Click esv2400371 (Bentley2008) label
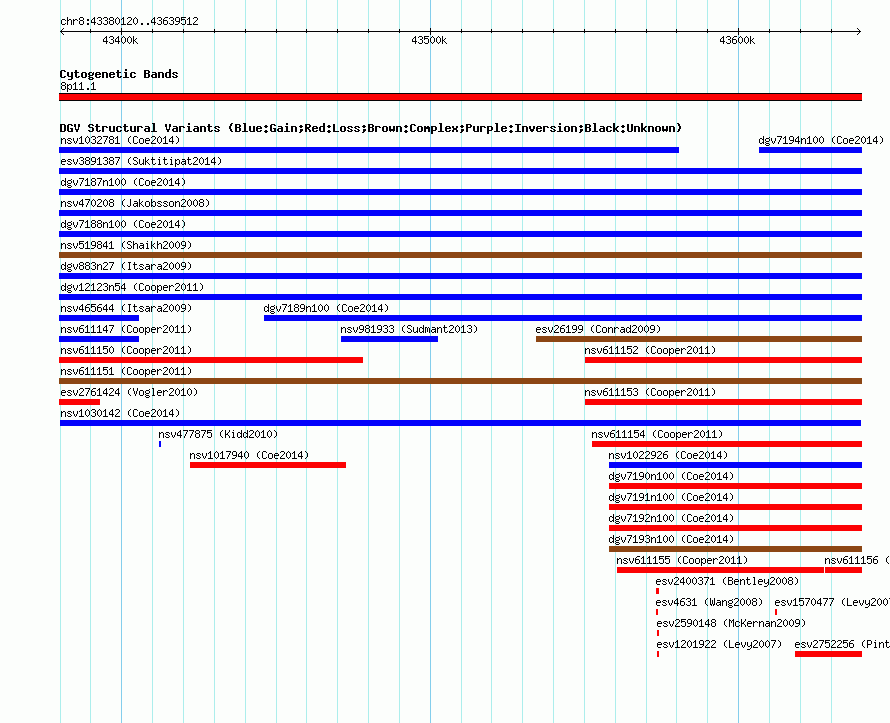890x723 pixels. tap(727, 581)
